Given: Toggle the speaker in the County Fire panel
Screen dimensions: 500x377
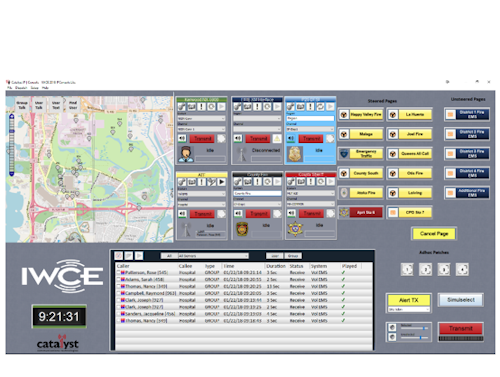Looking at the screenshot, I should click(x=238, y=213).
